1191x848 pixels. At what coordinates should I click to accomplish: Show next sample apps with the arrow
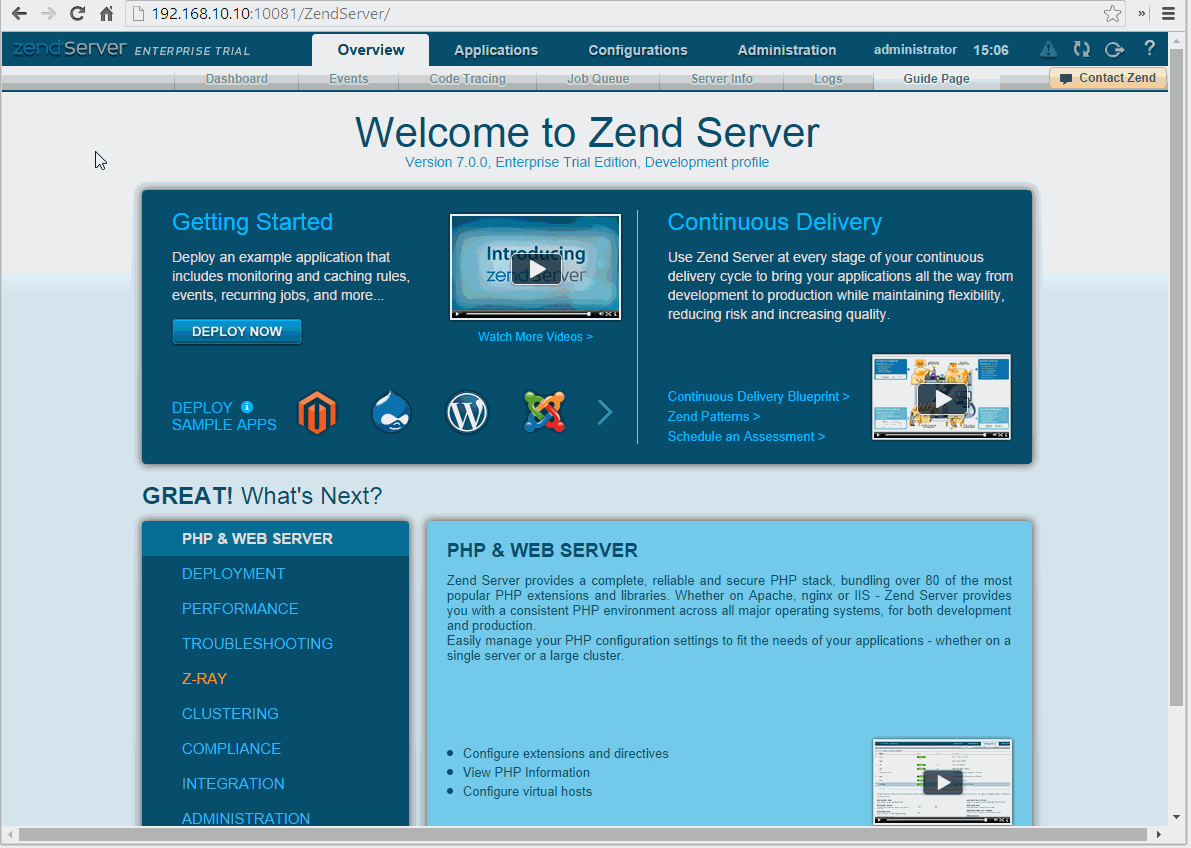605,412
